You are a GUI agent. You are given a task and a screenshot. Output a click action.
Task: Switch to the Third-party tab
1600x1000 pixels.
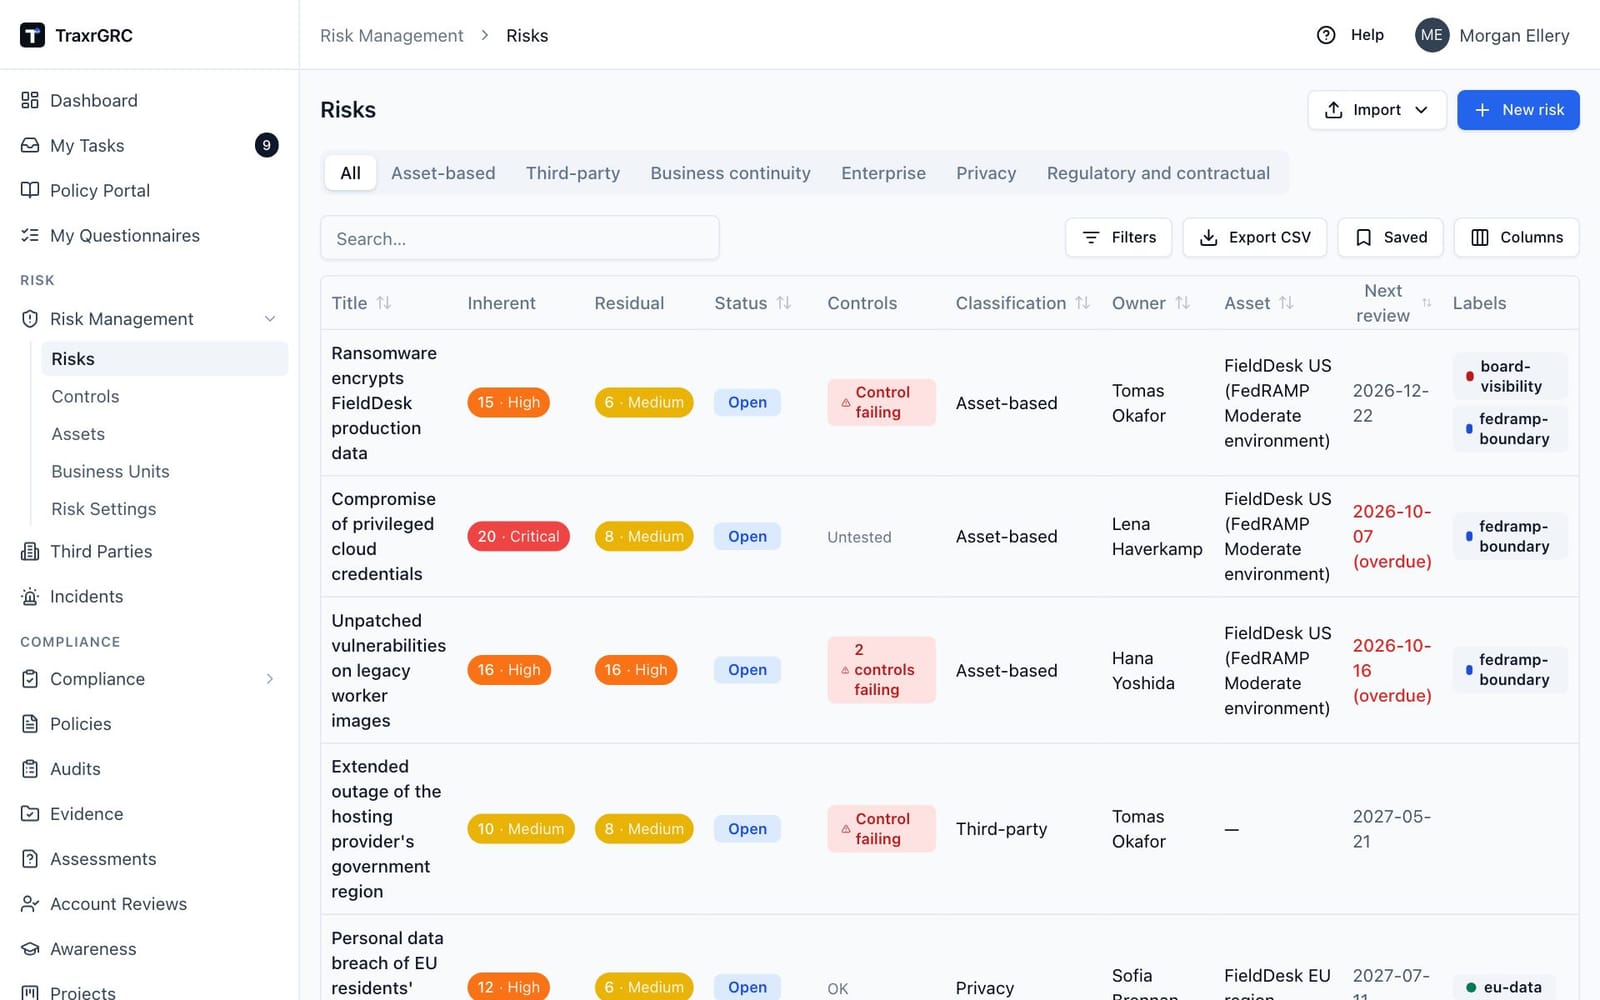pos(573,173)
